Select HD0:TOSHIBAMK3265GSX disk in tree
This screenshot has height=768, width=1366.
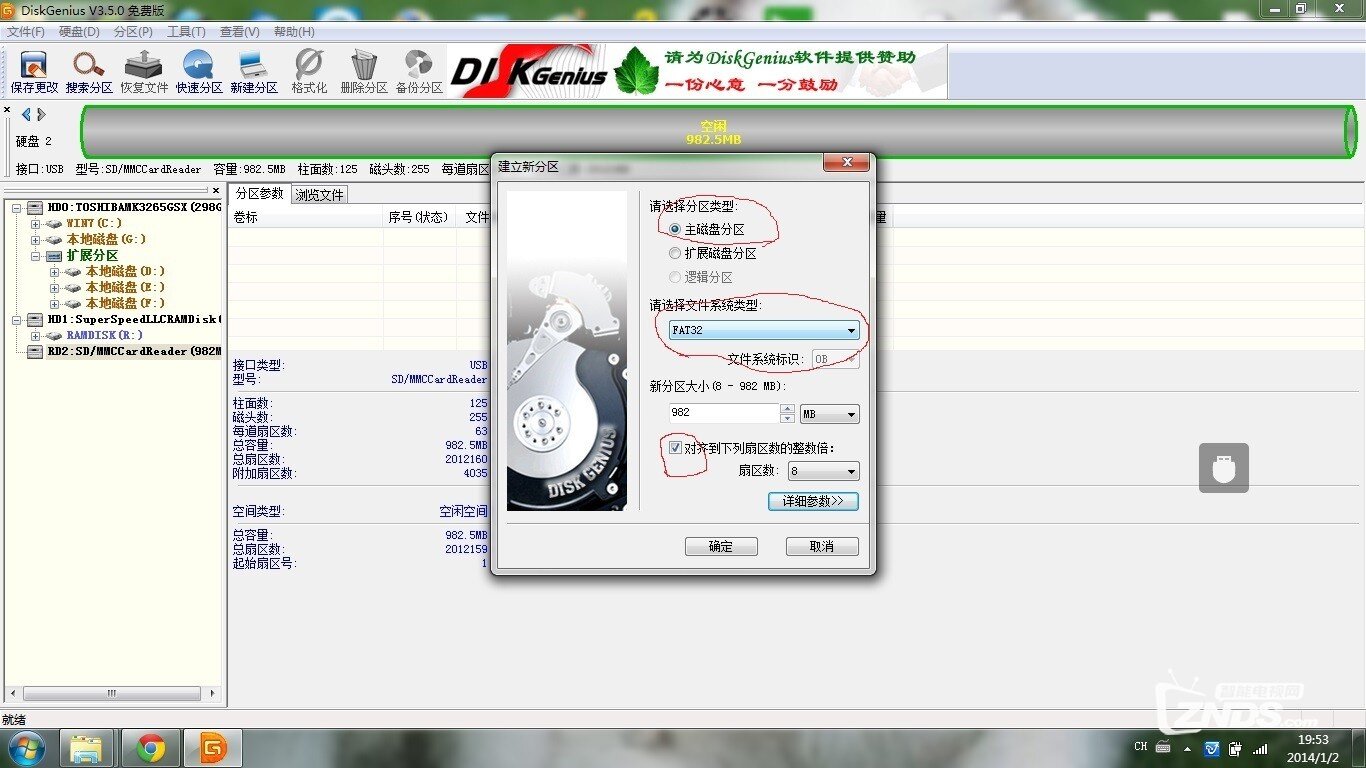click(x=134, y=207)
